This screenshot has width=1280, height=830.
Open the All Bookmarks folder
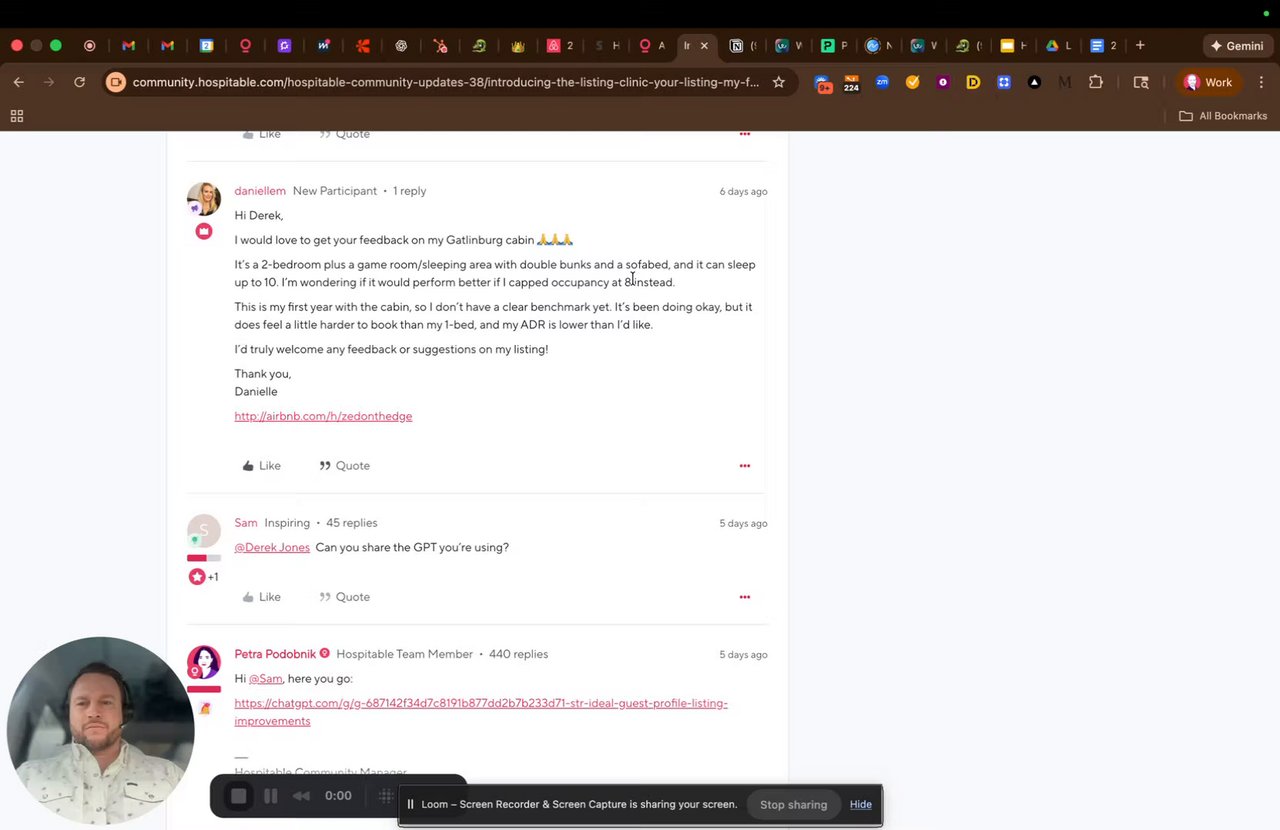pos(1223,116)
